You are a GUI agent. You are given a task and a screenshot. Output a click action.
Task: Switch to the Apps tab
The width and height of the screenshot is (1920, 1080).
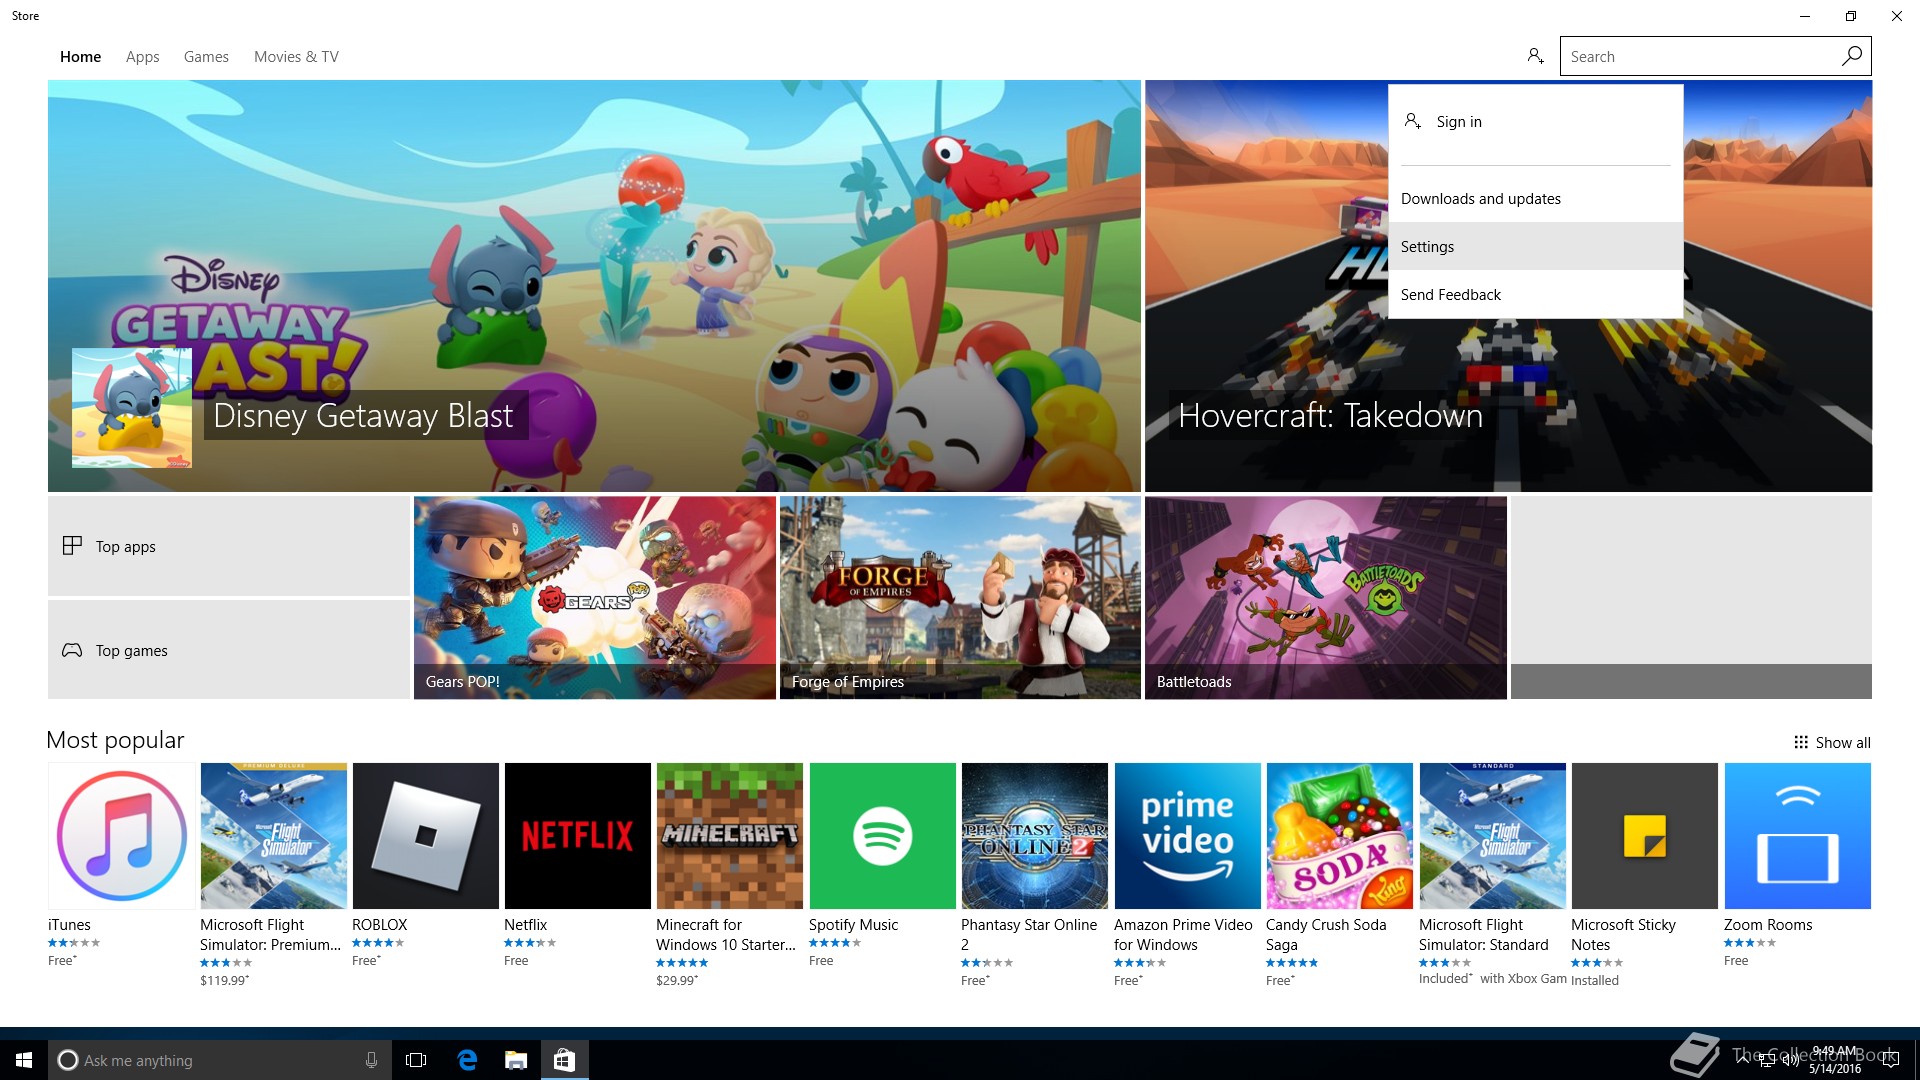(x=142, y=57)
